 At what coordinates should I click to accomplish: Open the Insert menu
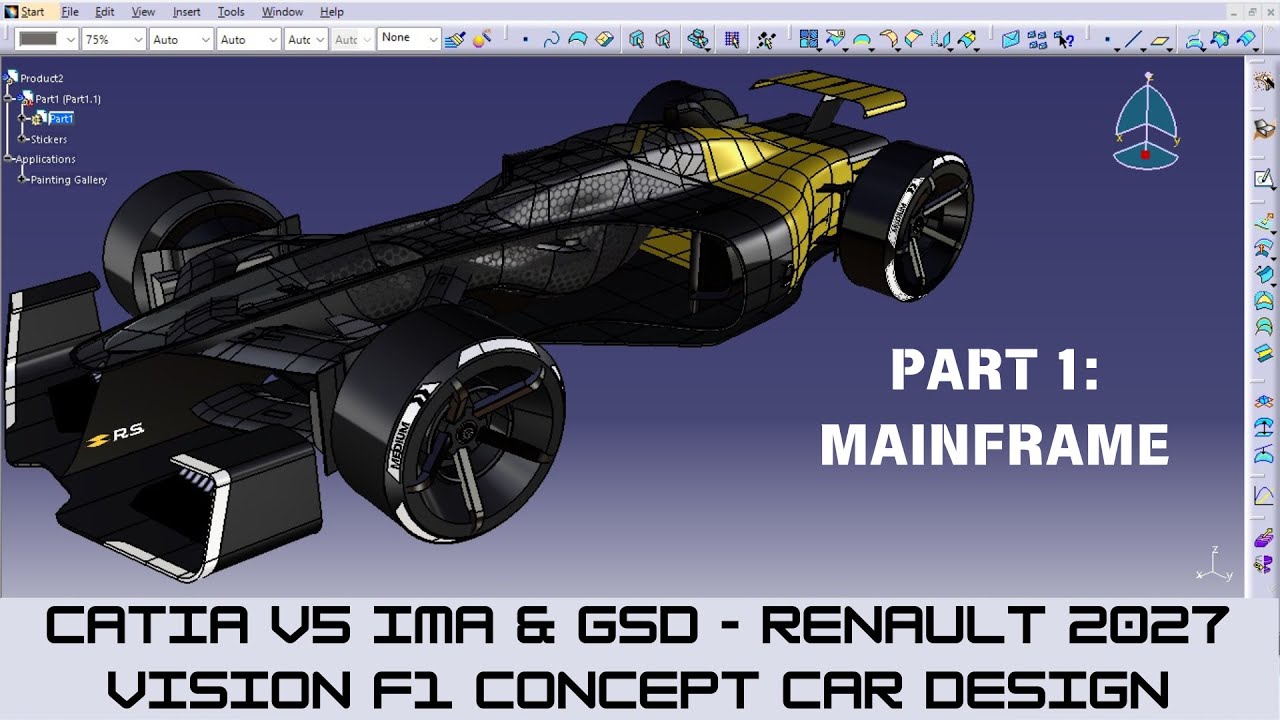(186, 12)
